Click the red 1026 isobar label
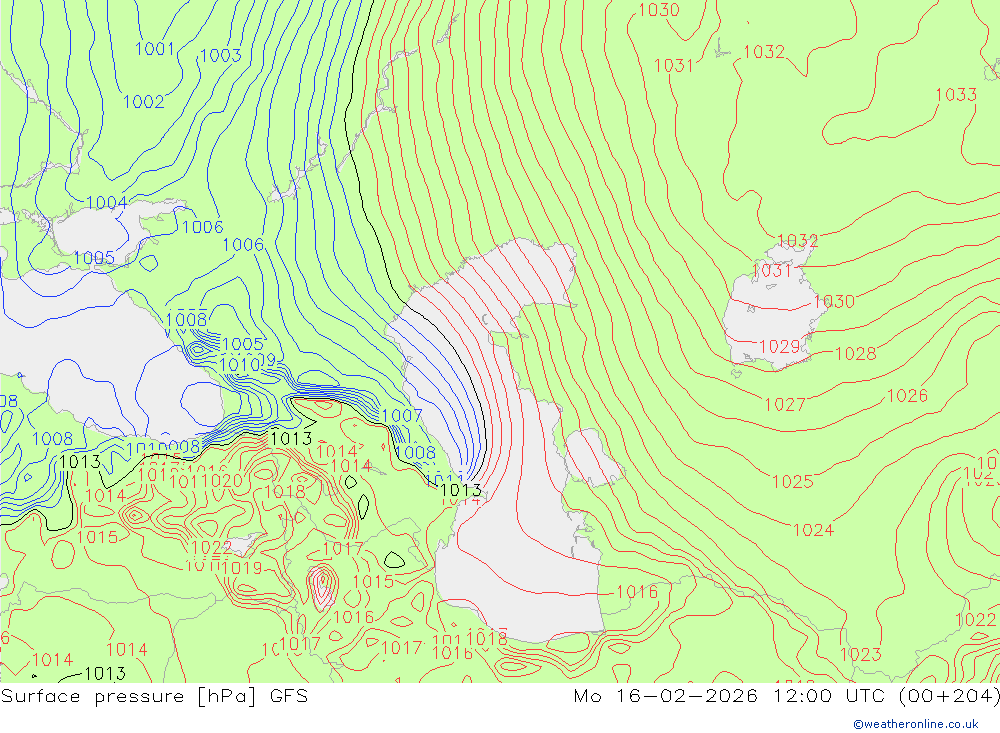Image resolution: width=1000 pixels, height=733 pixels. [907, 396]
